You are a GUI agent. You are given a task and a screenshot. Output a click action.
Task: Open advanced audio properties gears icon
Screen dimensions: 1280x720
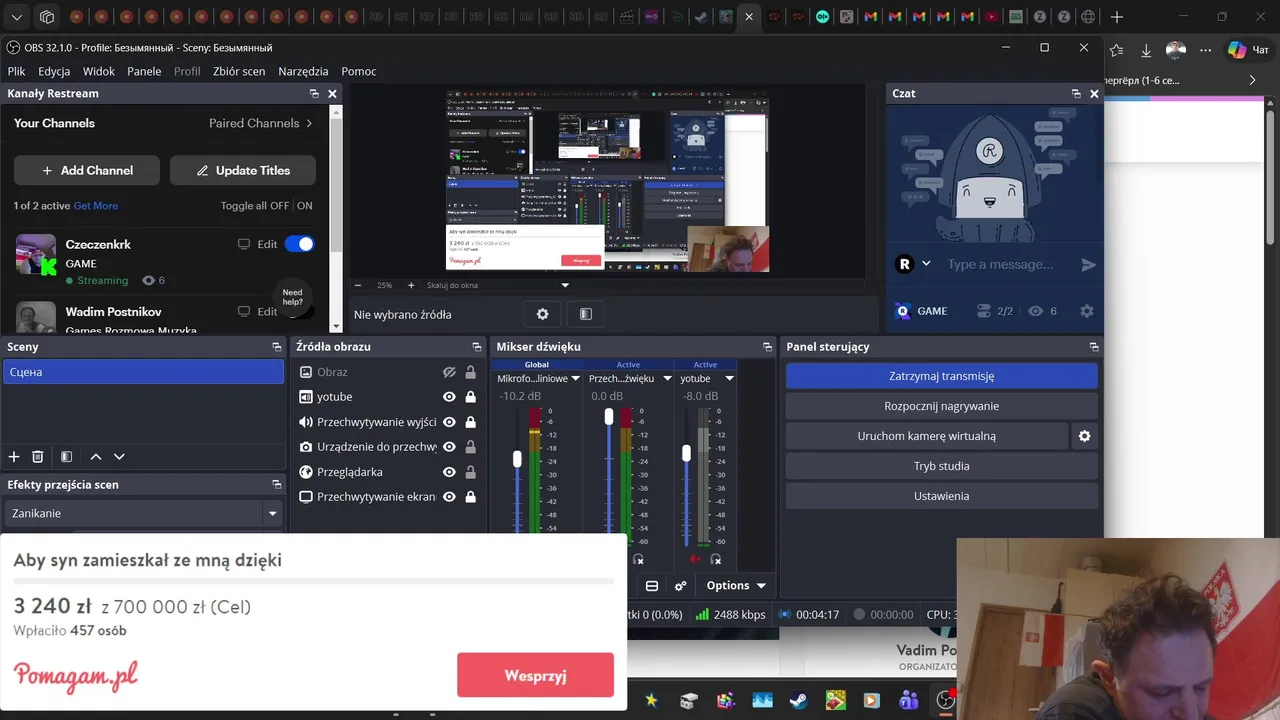pyautogui.click(x=681, y=586)
